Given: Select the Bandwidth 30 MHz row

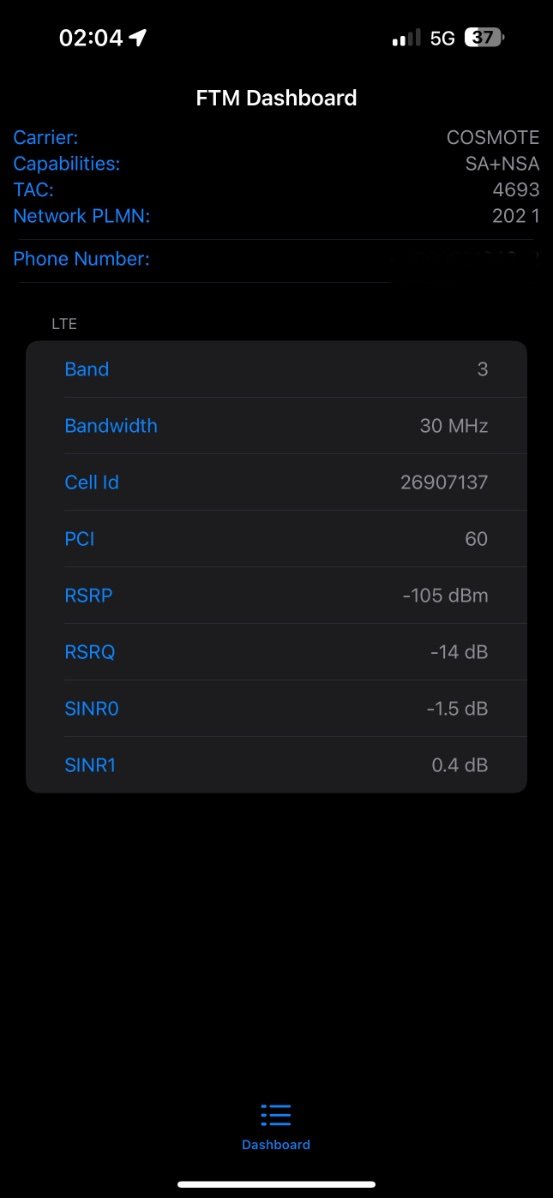Looking at the screenshot, I should (276, 426).
